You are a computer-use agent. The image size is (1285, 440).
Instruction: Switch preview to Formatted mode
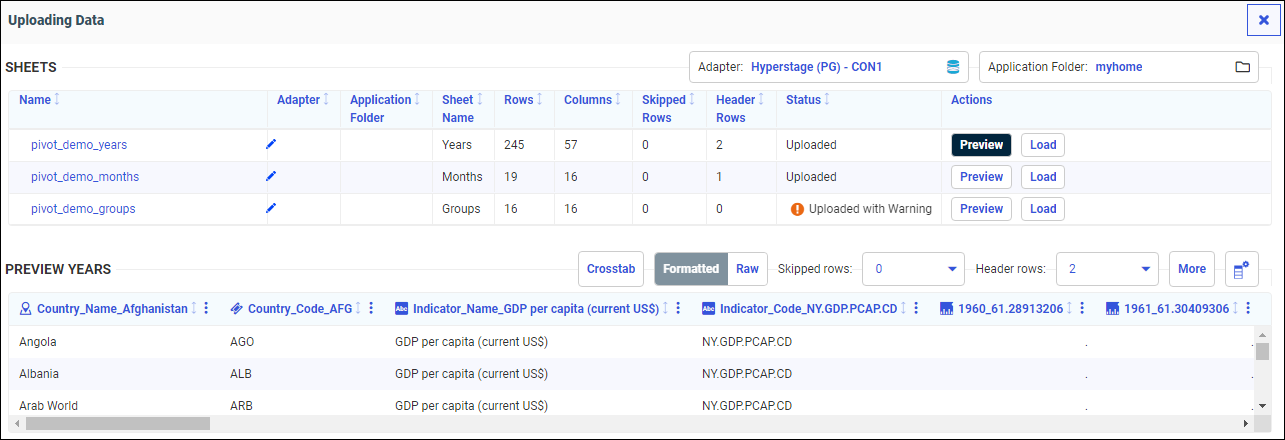coord(690,269)
